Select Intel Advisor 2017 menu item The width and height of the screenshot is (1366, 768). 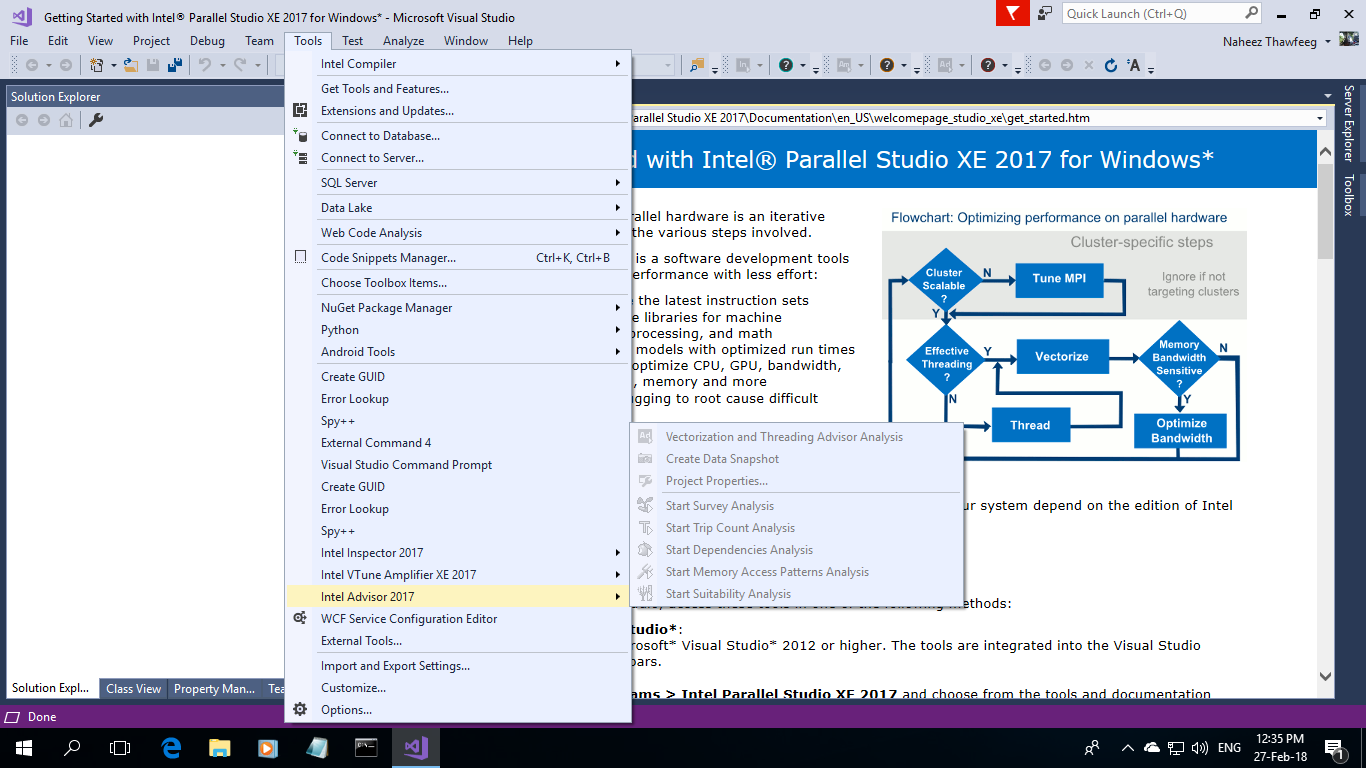[x=458, y=596]
